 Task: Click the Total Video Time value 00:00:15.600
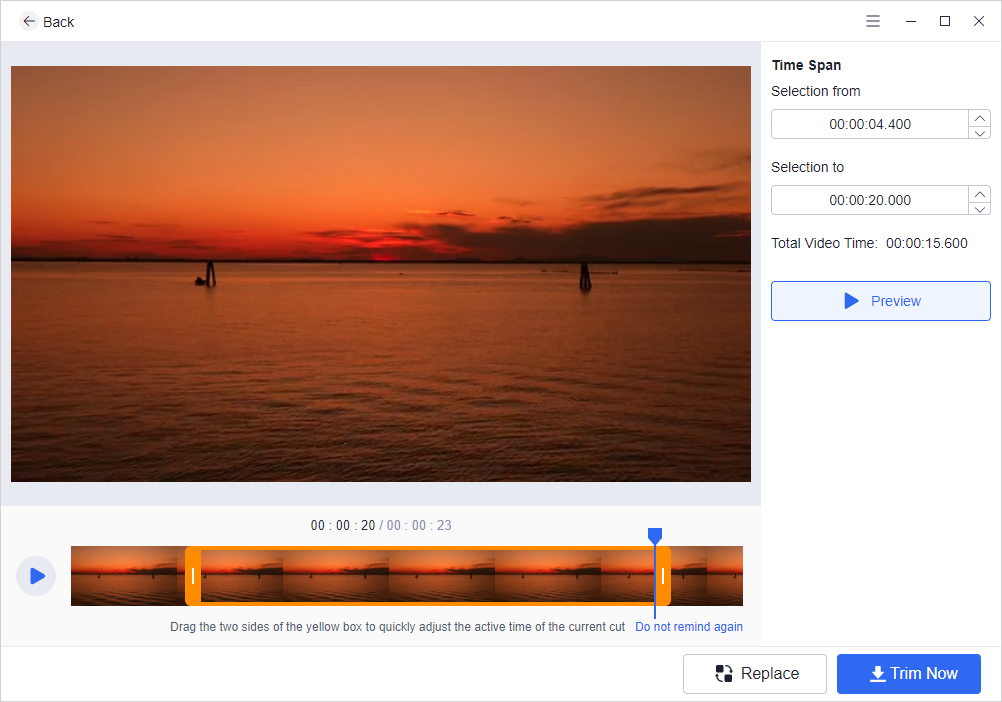click(x=927, y=243)
